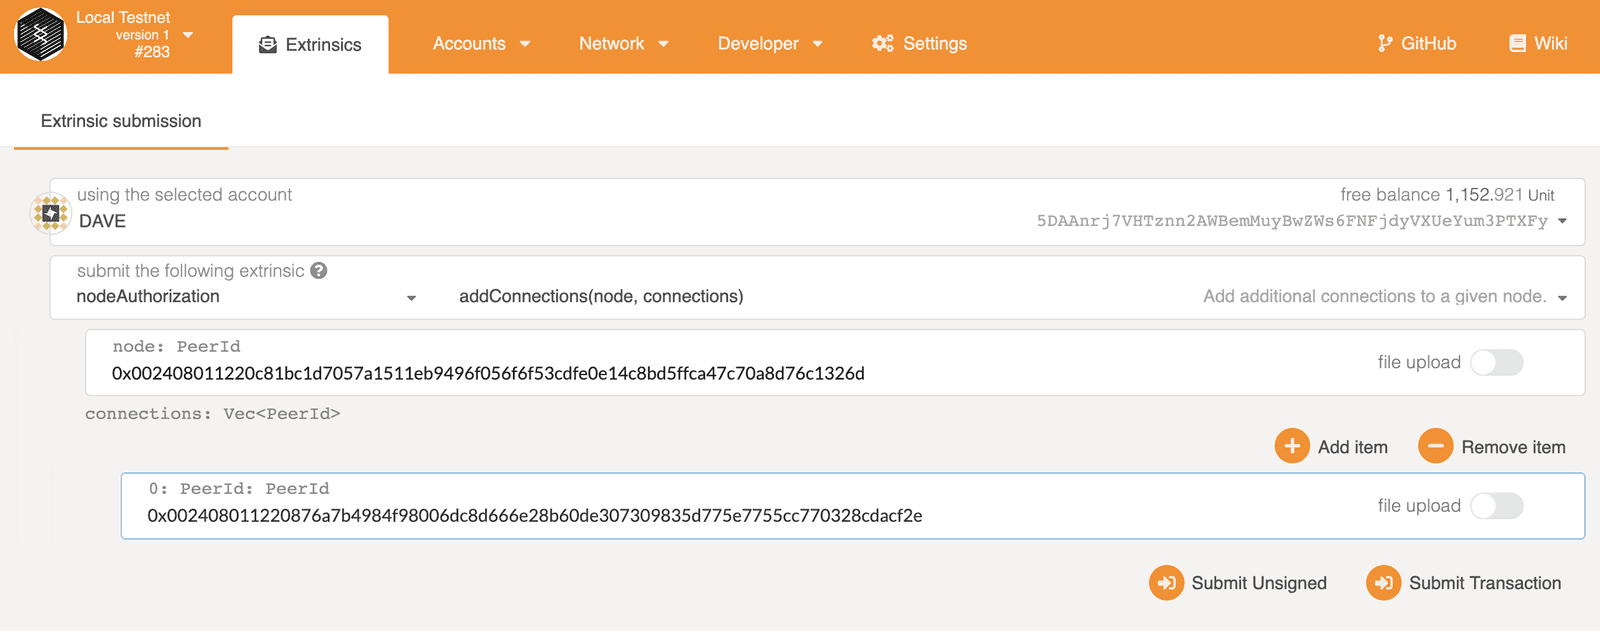Click DAVE's account identicon
The height and width of the screenshot is (631, 1600).
click(x=50, y=213)
